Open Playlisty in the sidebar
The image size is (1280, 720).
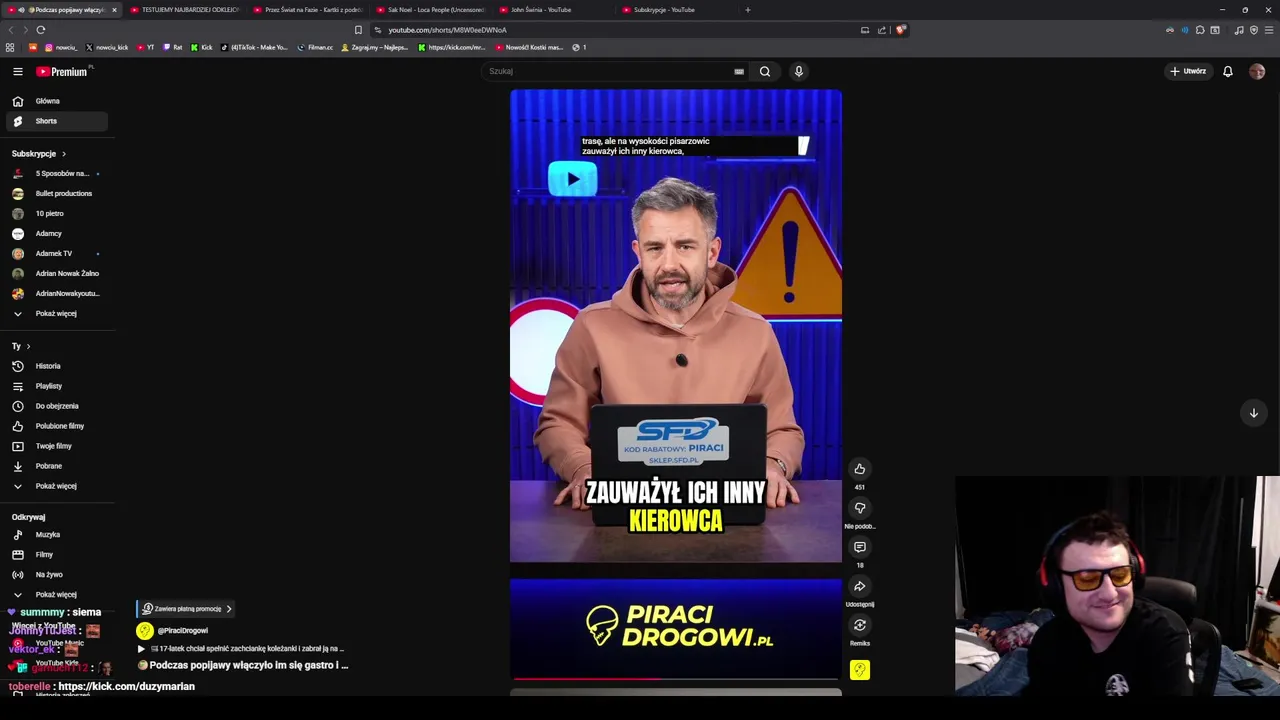click(x=56, y=386)
